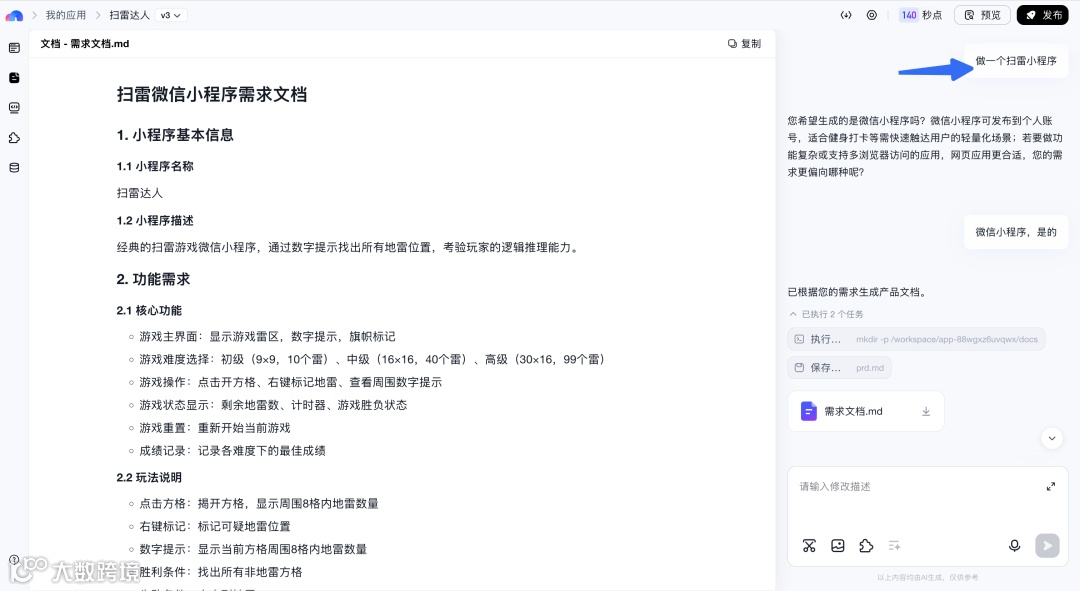The height and width of the screenshot is (591, 1080).
Task: Click the terminal icon of 执行 task
Action: tap(799, 339)
